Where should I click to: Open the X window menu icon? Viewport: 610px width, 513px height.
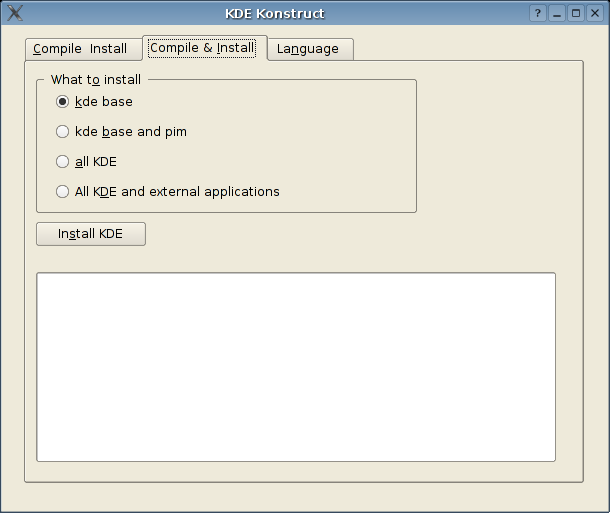click(15, 13)
